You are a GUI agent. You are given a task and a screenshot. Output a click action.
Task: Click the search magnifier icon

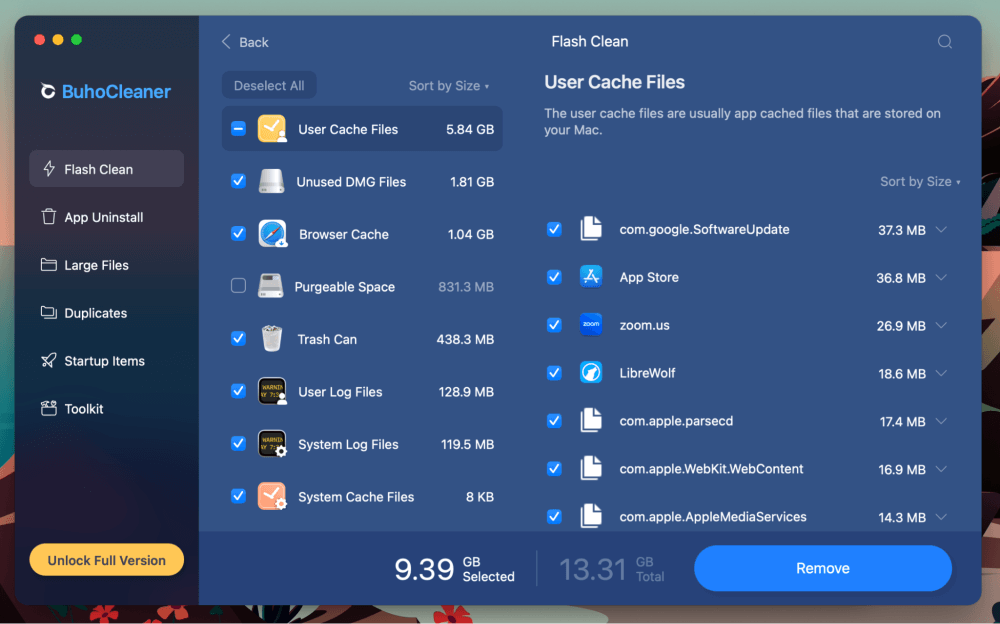point(945,42)
